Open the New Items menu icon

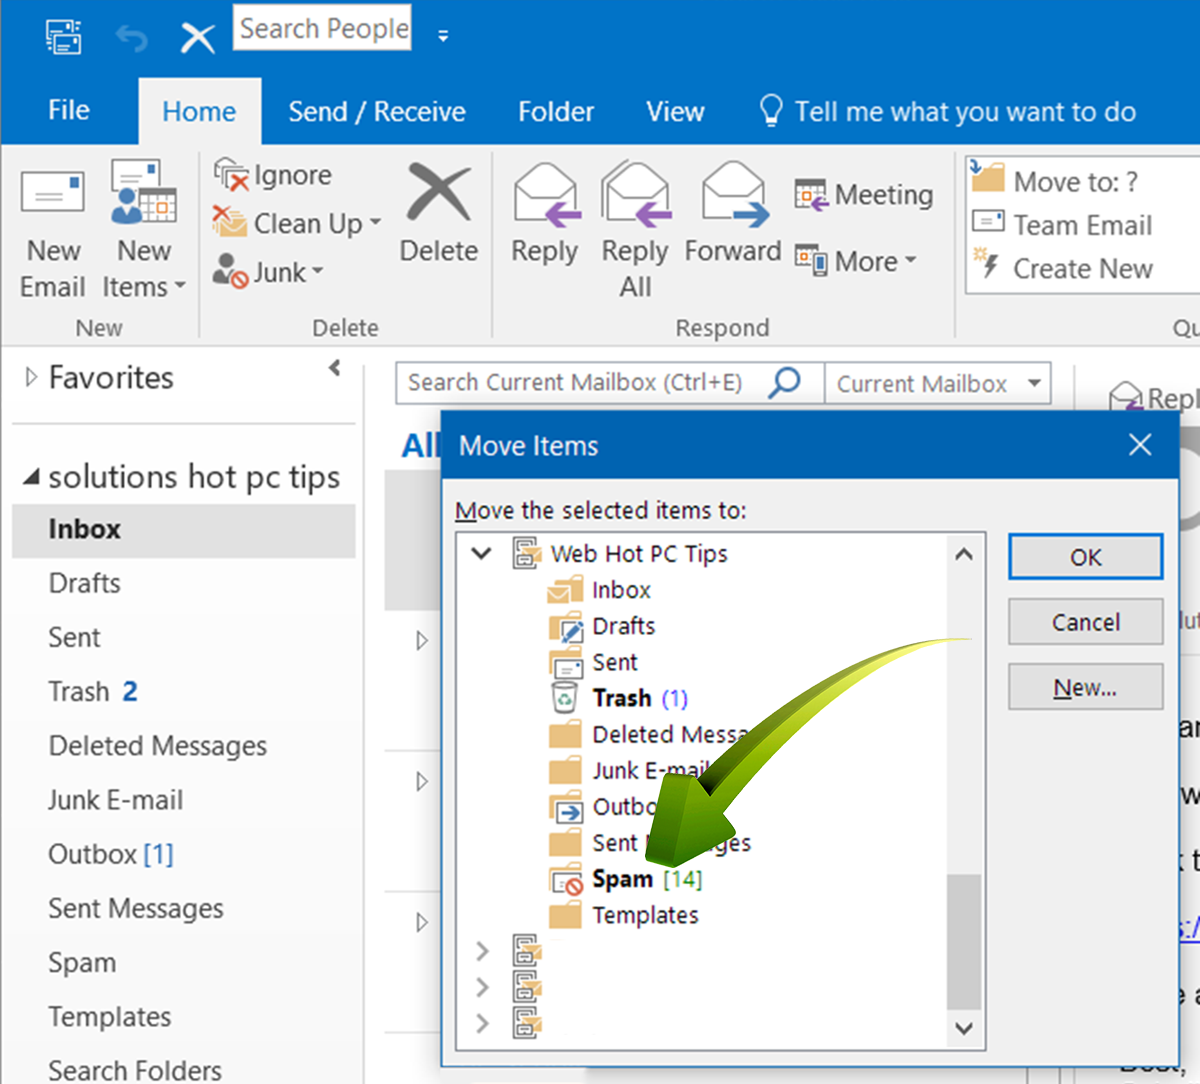(143, 191)
